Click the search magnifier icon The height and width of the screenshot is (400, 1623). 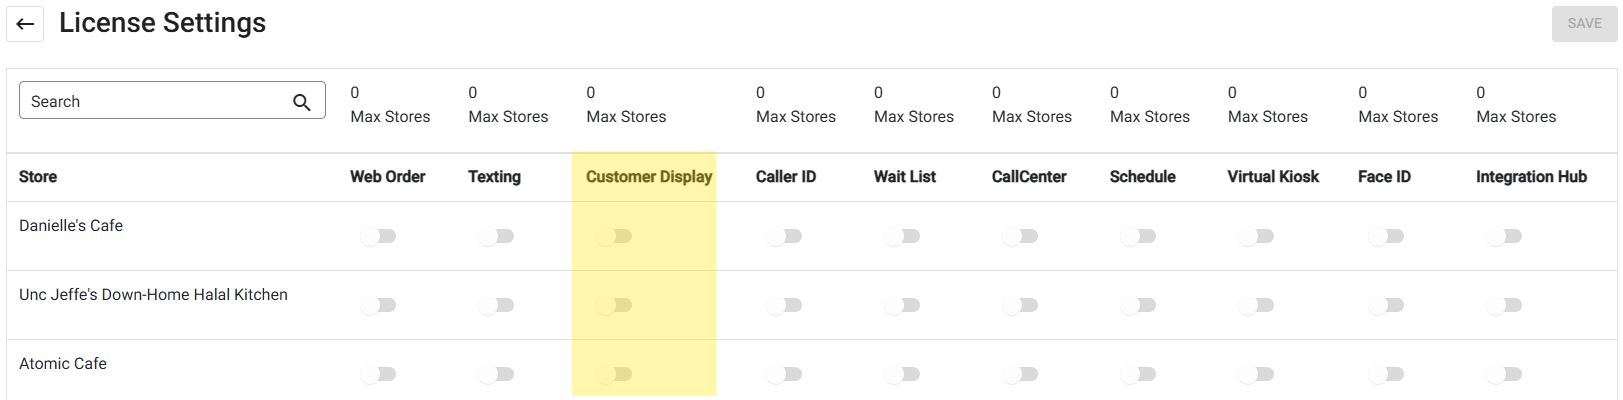pos(301,102)
